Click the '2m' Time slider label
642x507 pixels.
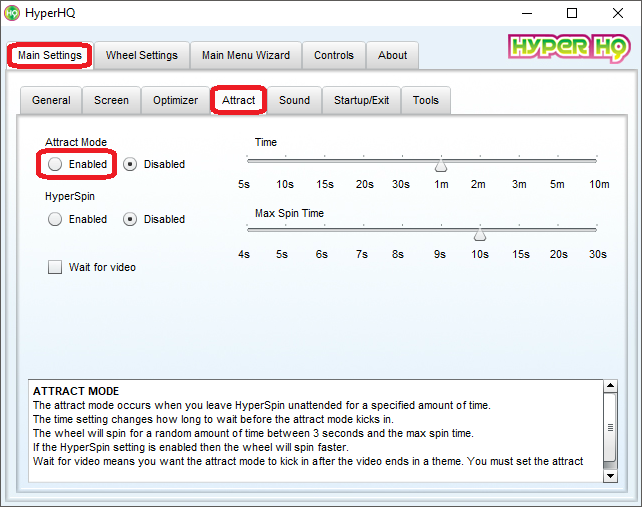pos(478,184)
